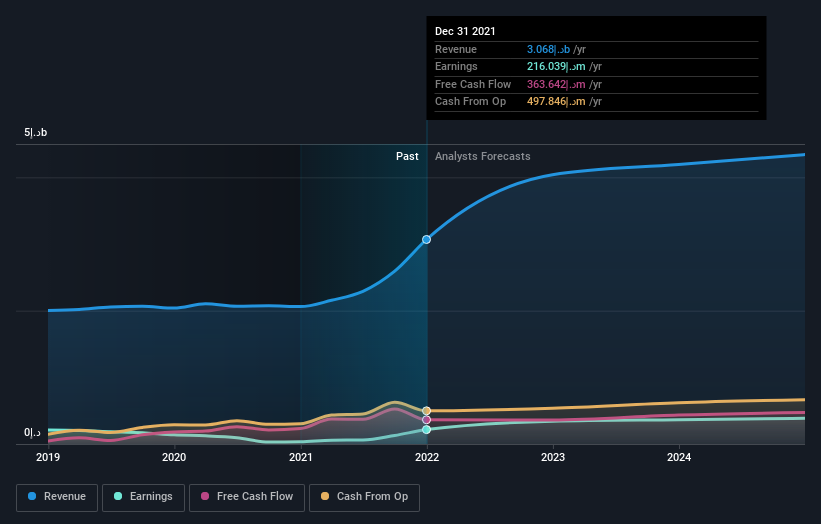The width and height of the screenshot is (821, 524).
Task: Click the Analysts Forecasts label
Action: tap(482, 156)
